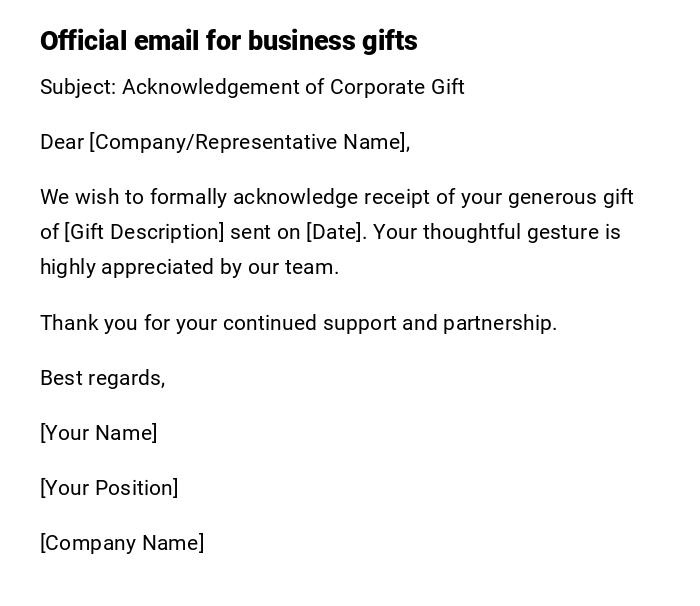Viewport: 700px width, 606px height.
Task: Click the heading "Official email for business gifts"
Action: pyautogui.click(x=228, y=41)
